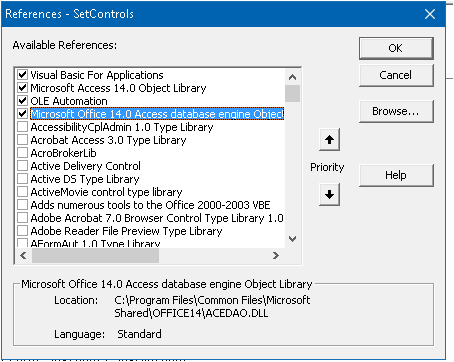The width and height of the screenshot is (454, 362).
Task: Enable AcroBrokerLib reference checkbox
Action: [22, 153]
